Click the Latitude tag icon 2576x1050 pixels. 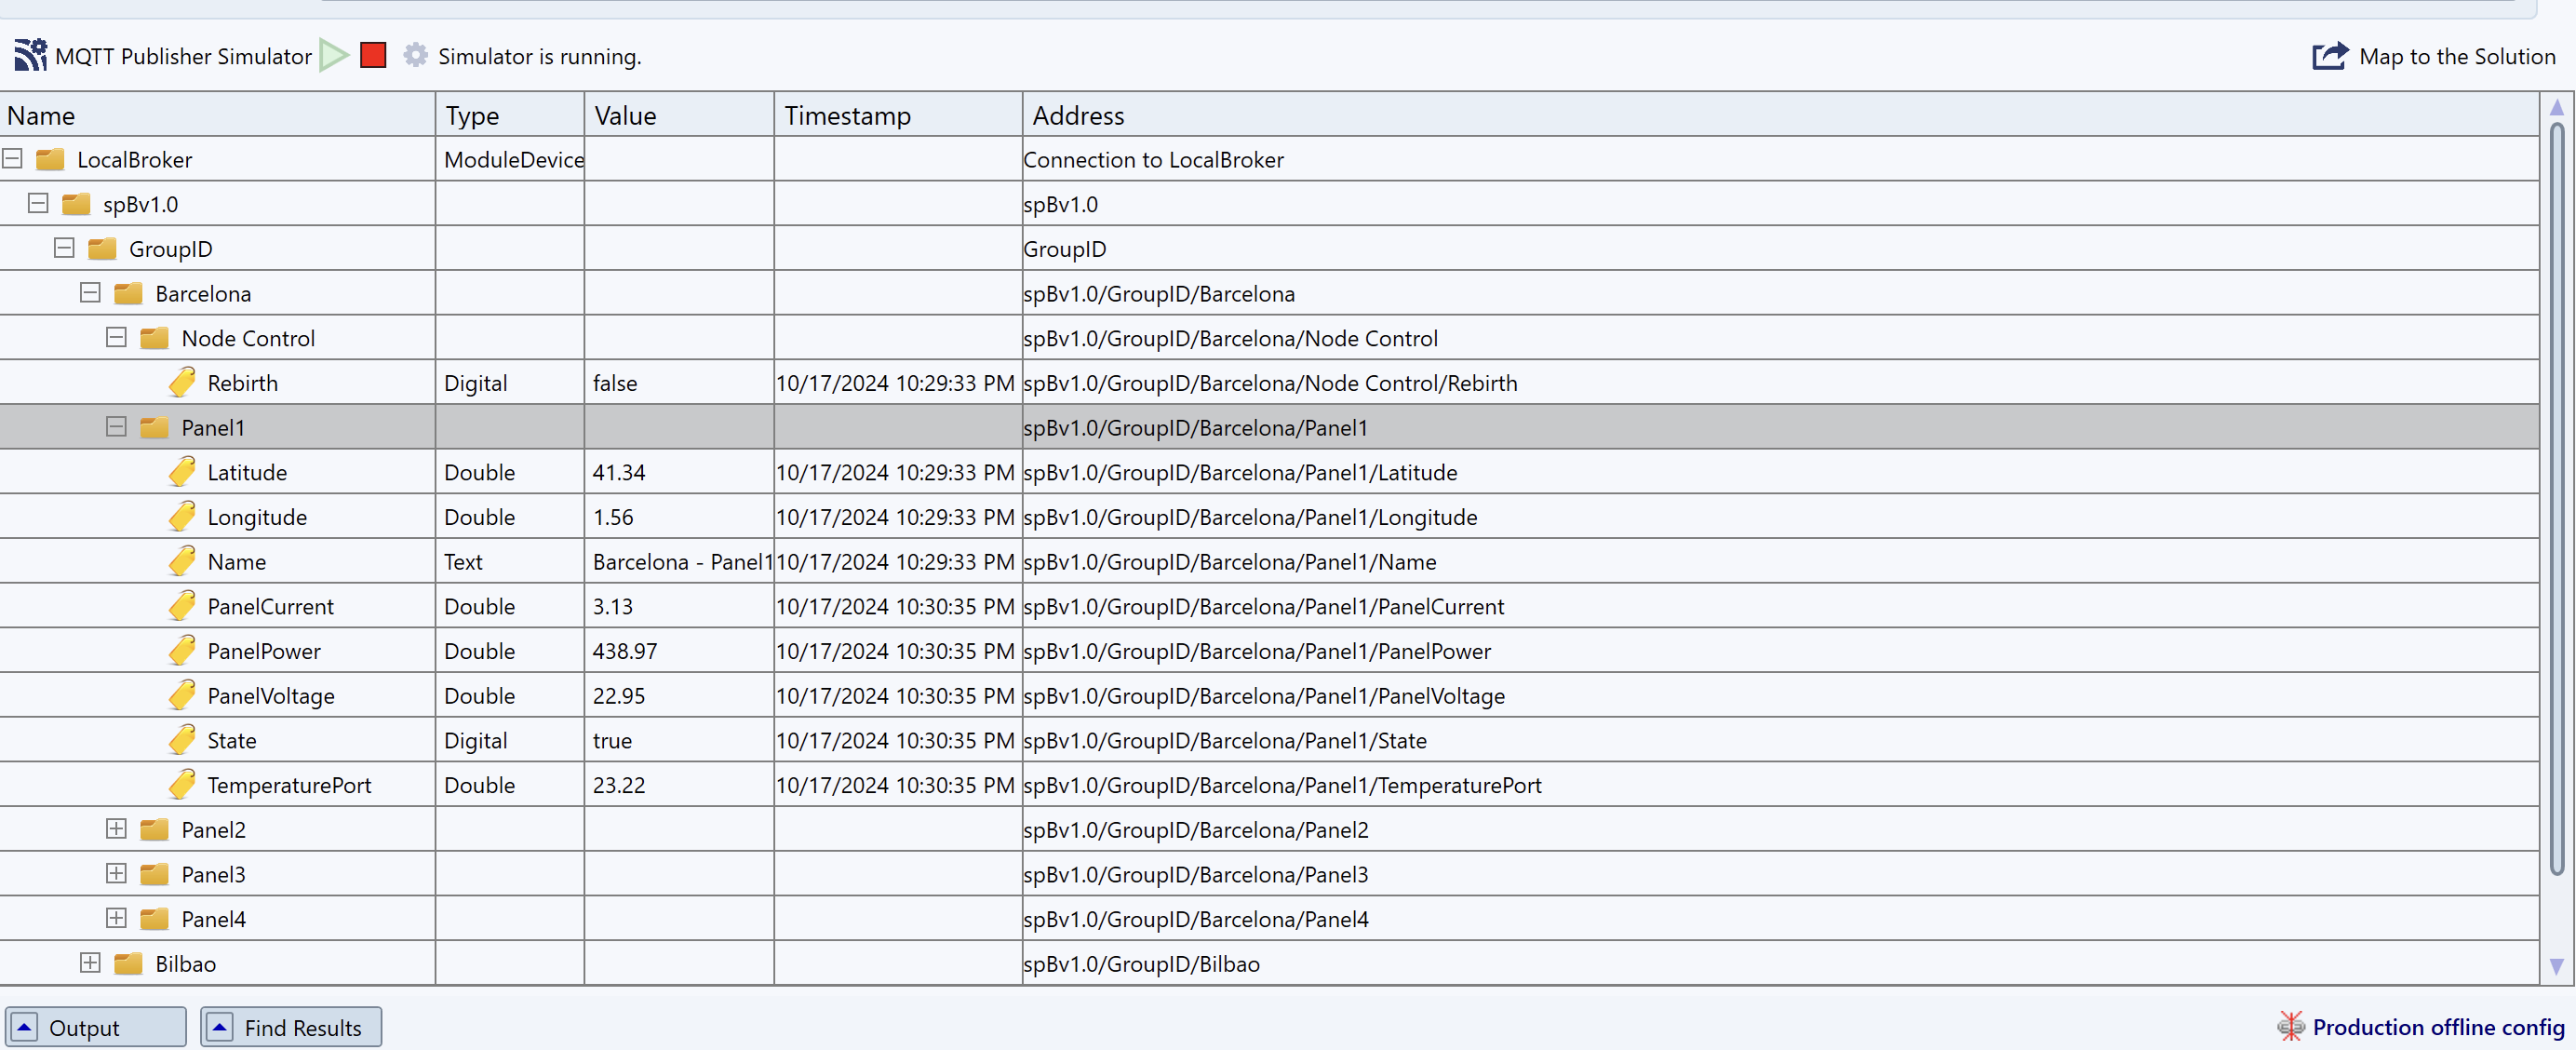coord(182,472)
